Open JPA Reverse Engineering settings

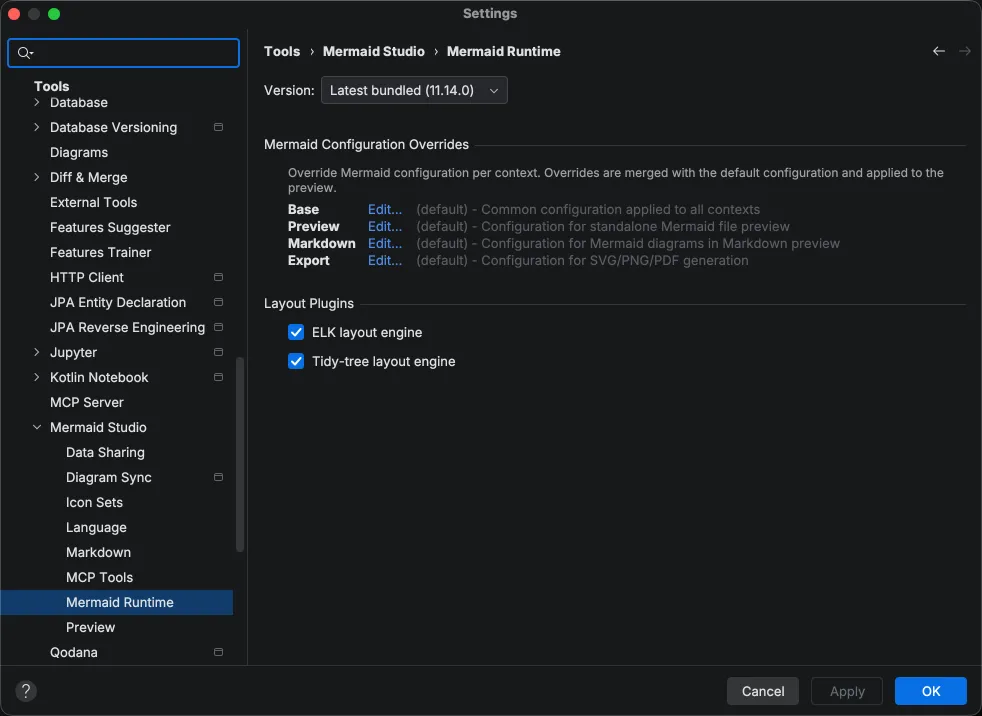point(128,327)
